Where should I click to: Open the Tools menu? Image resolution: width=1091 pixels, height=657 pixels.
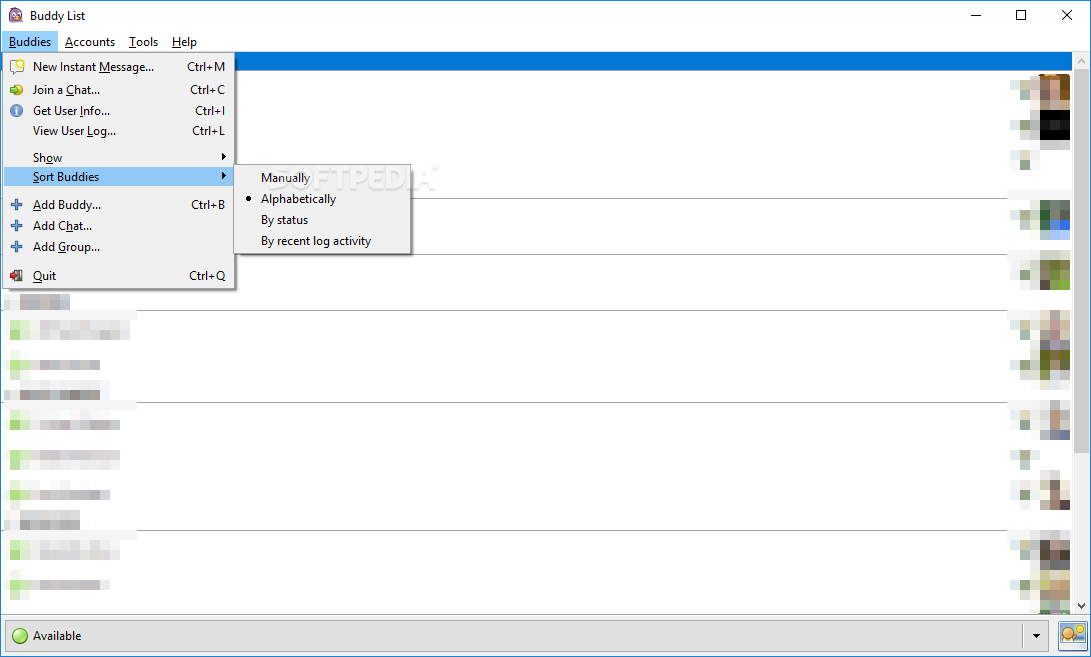143,42
